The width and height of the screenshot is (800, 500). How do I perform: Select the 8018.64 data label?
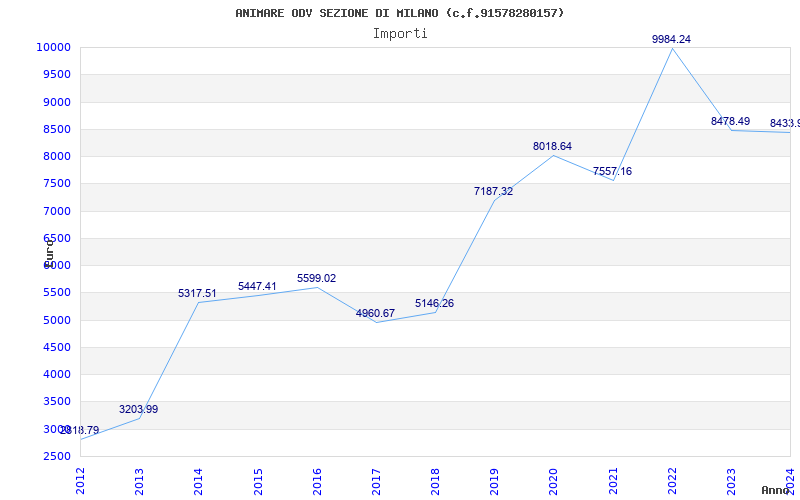point(553,146)
